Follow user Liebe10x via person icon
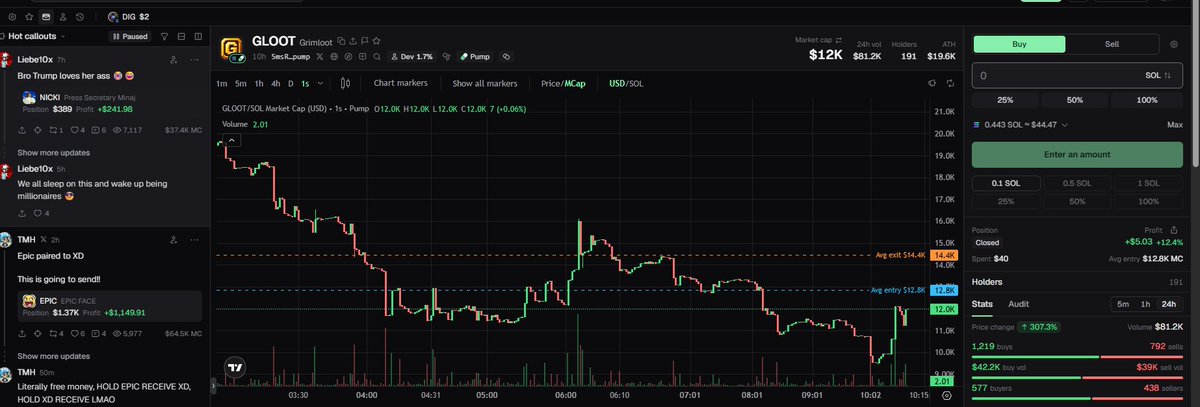The image size is (1200, 407). pos(174,61)
